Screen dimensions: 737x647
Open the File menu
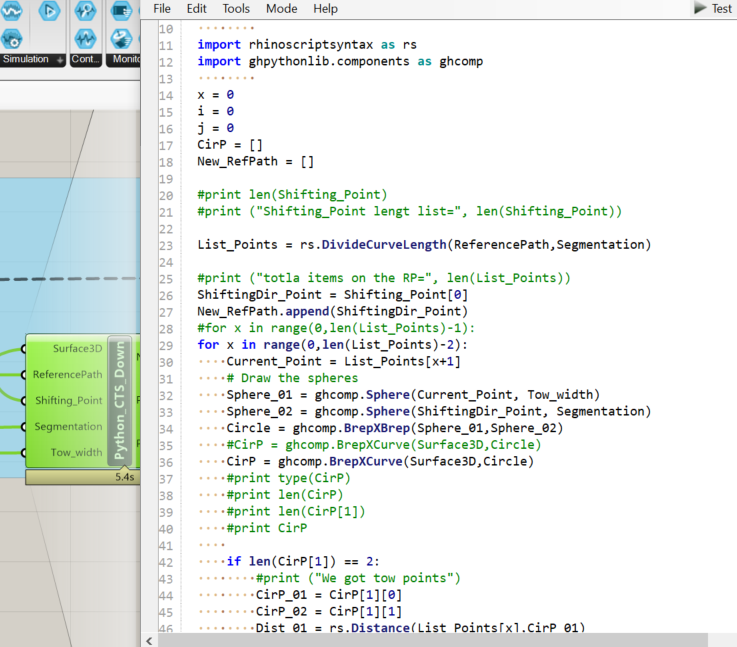click(x=162, y=8)
